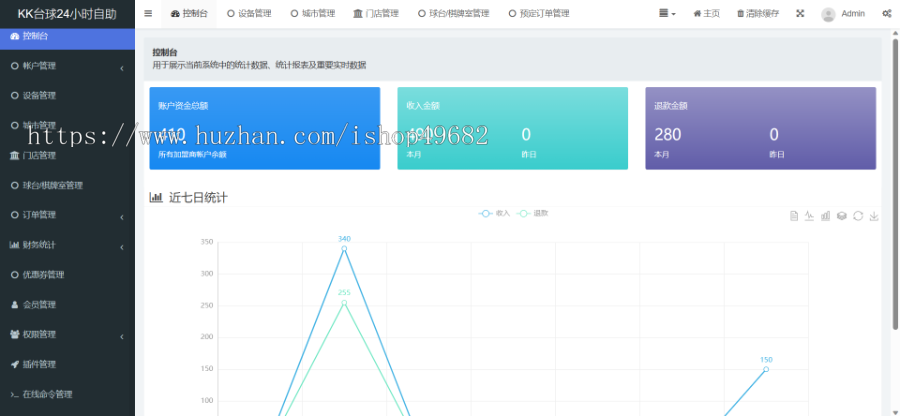This screenshot has height=416, width=900.
Task: Switch to the 球台/棋牌室管理 top tab
Action: 453,14
